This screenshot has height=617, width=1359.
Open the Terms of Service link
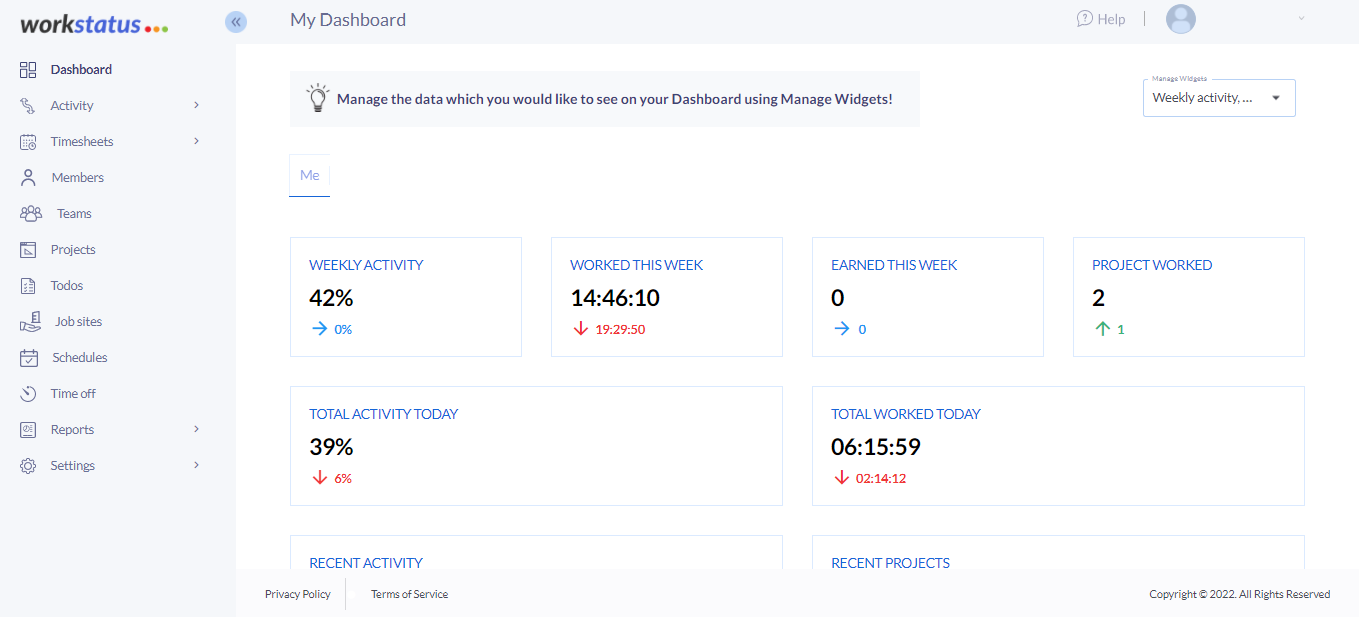(x=409, y=594)
